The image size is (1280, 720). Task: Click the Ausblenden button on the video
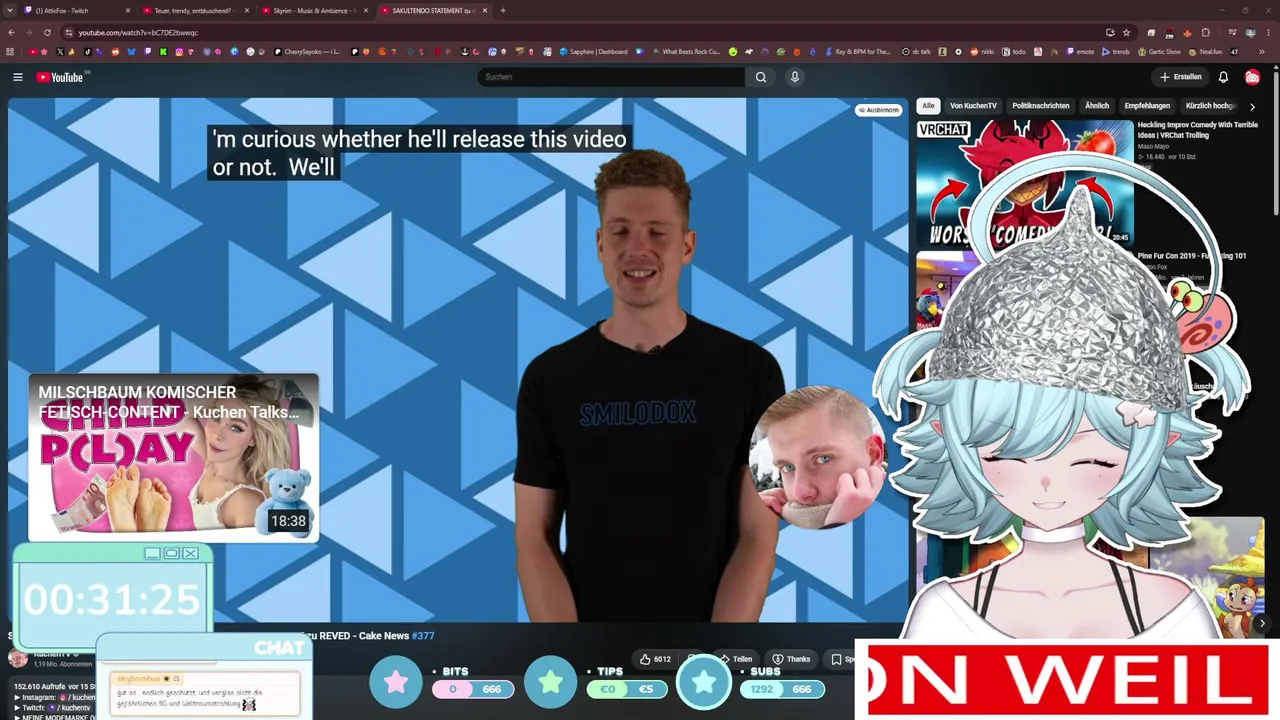click(878, 110)
